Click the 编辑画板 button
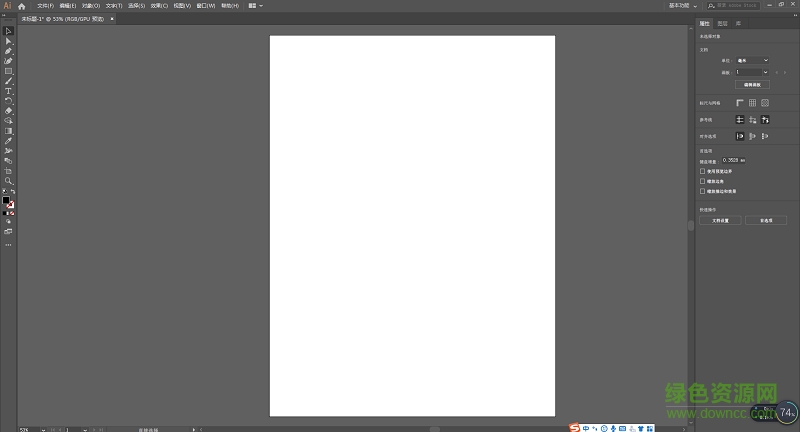This screenshot has width=800, height=432. pyautogui.click(x=751, y=85)
